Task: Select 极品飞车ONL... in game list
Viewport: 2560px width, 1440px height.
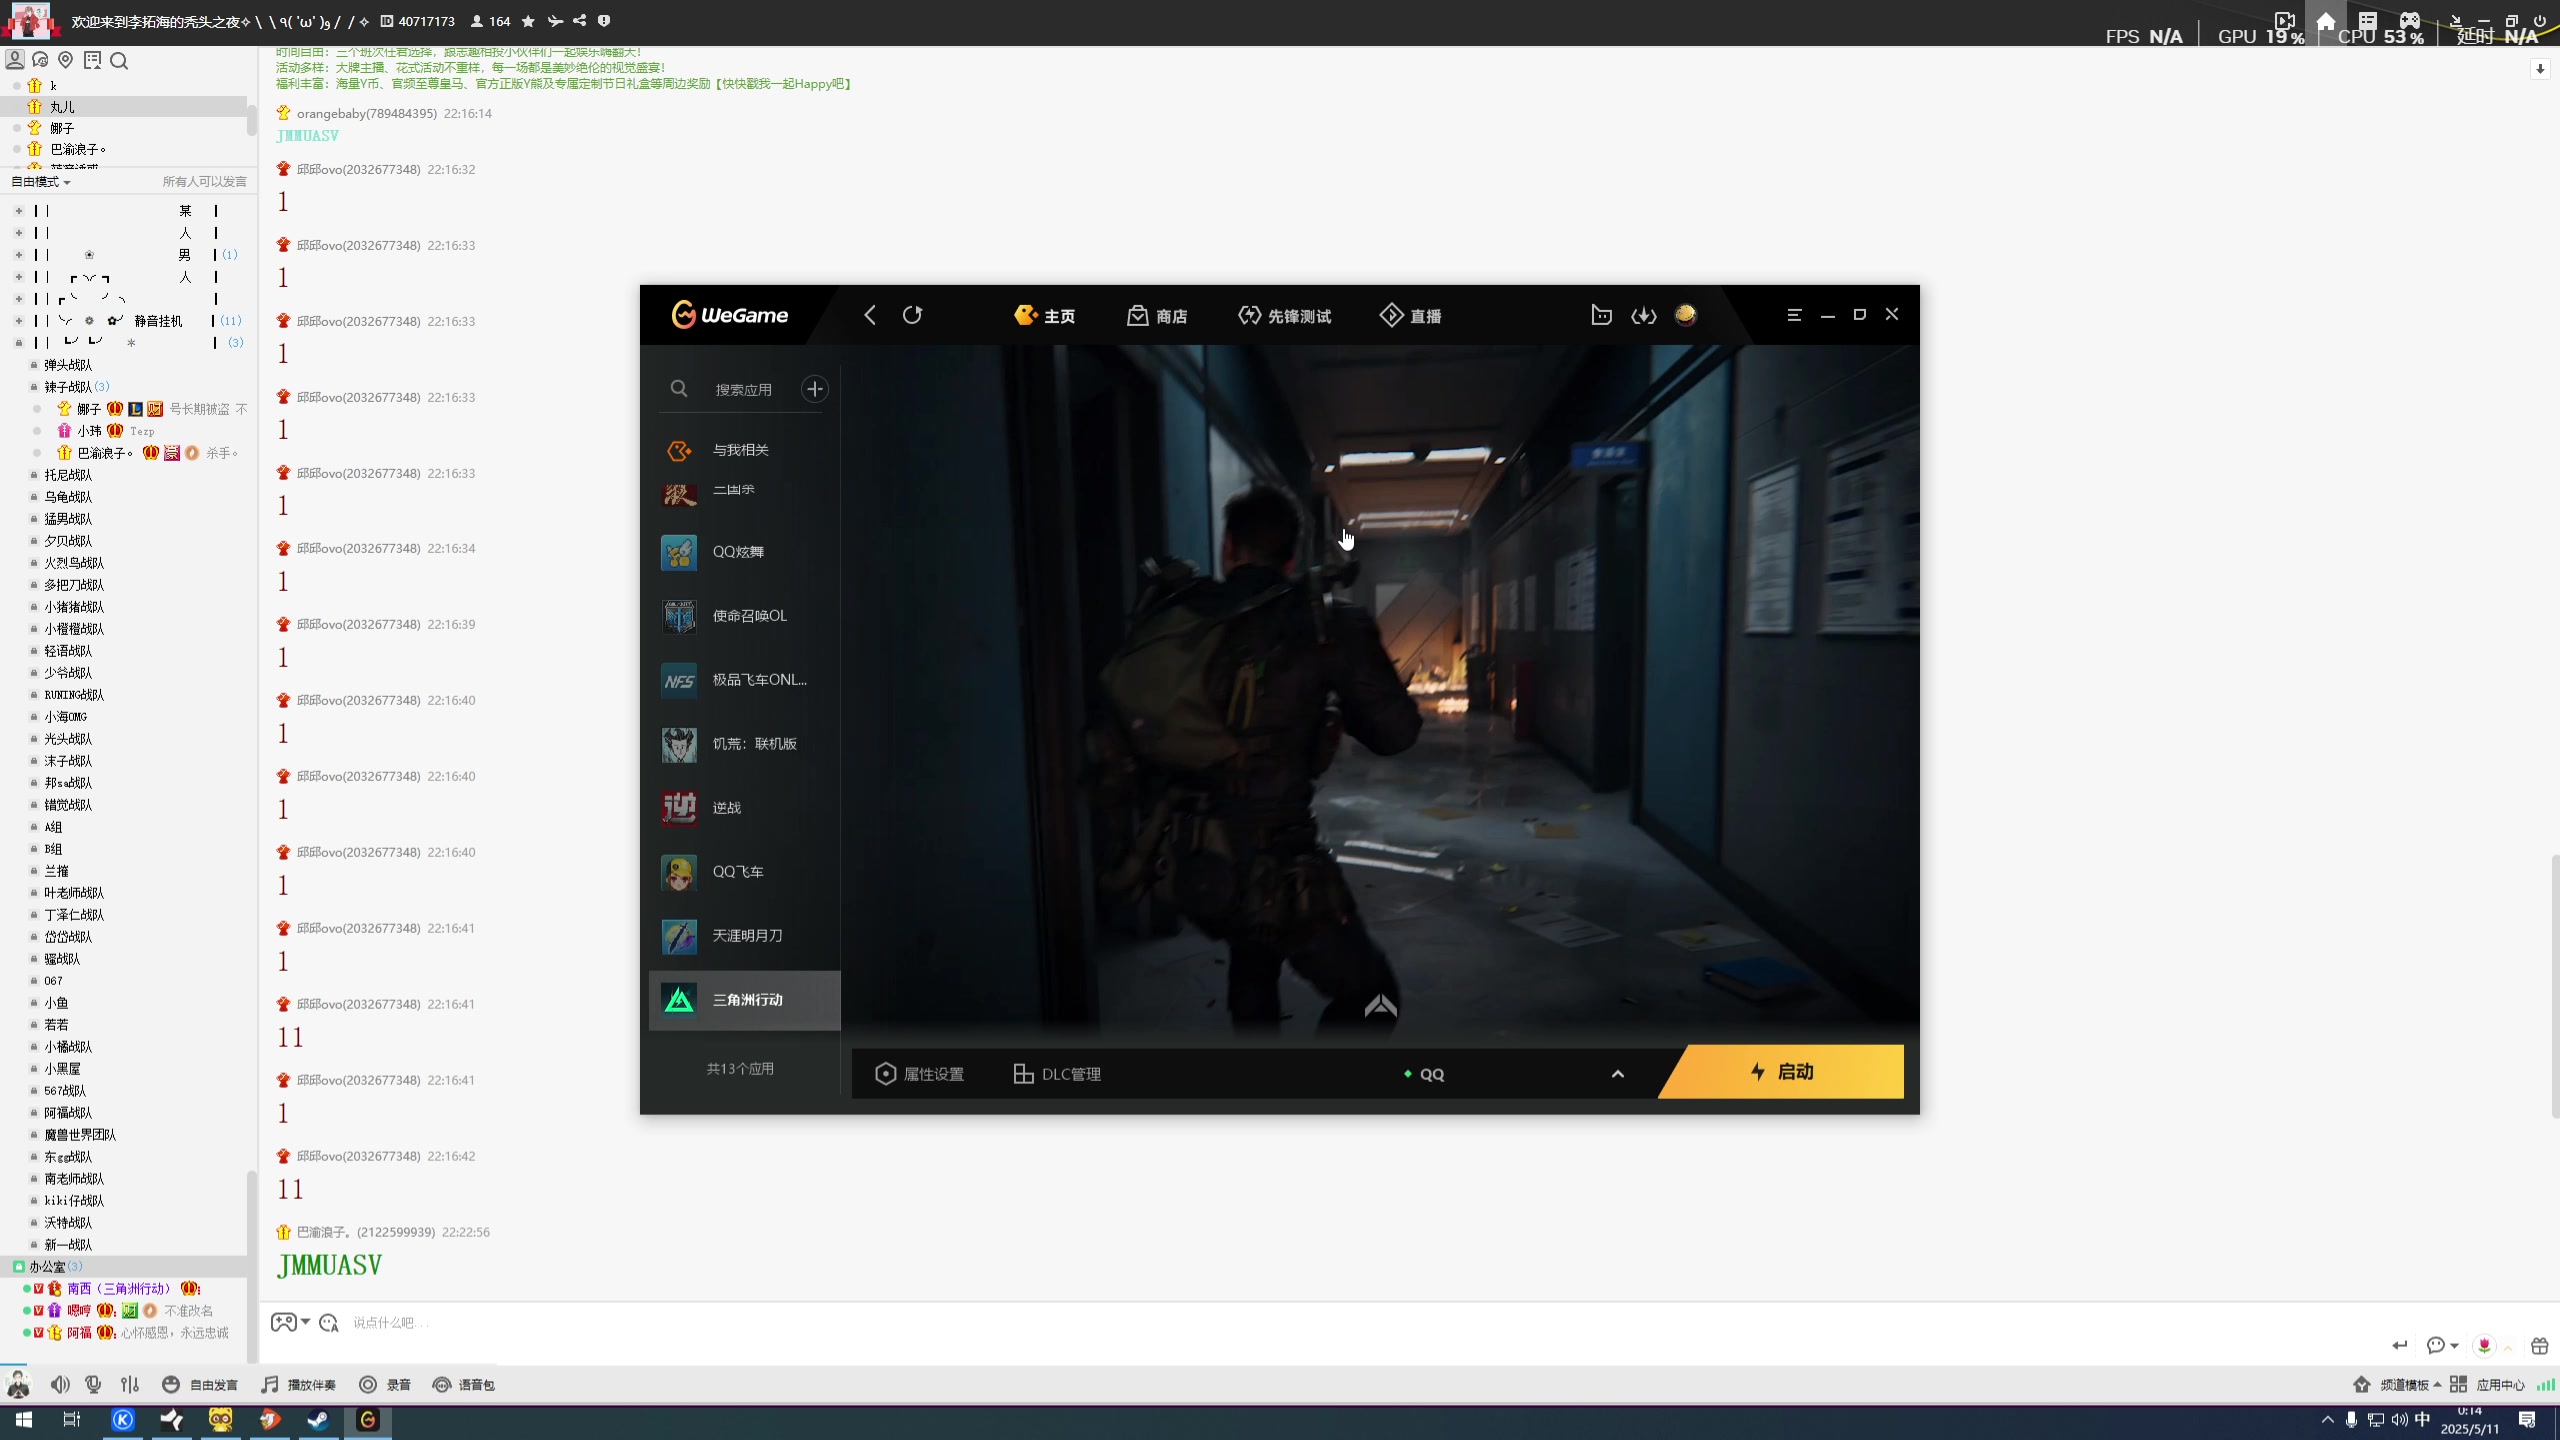Action: [745, 680]
